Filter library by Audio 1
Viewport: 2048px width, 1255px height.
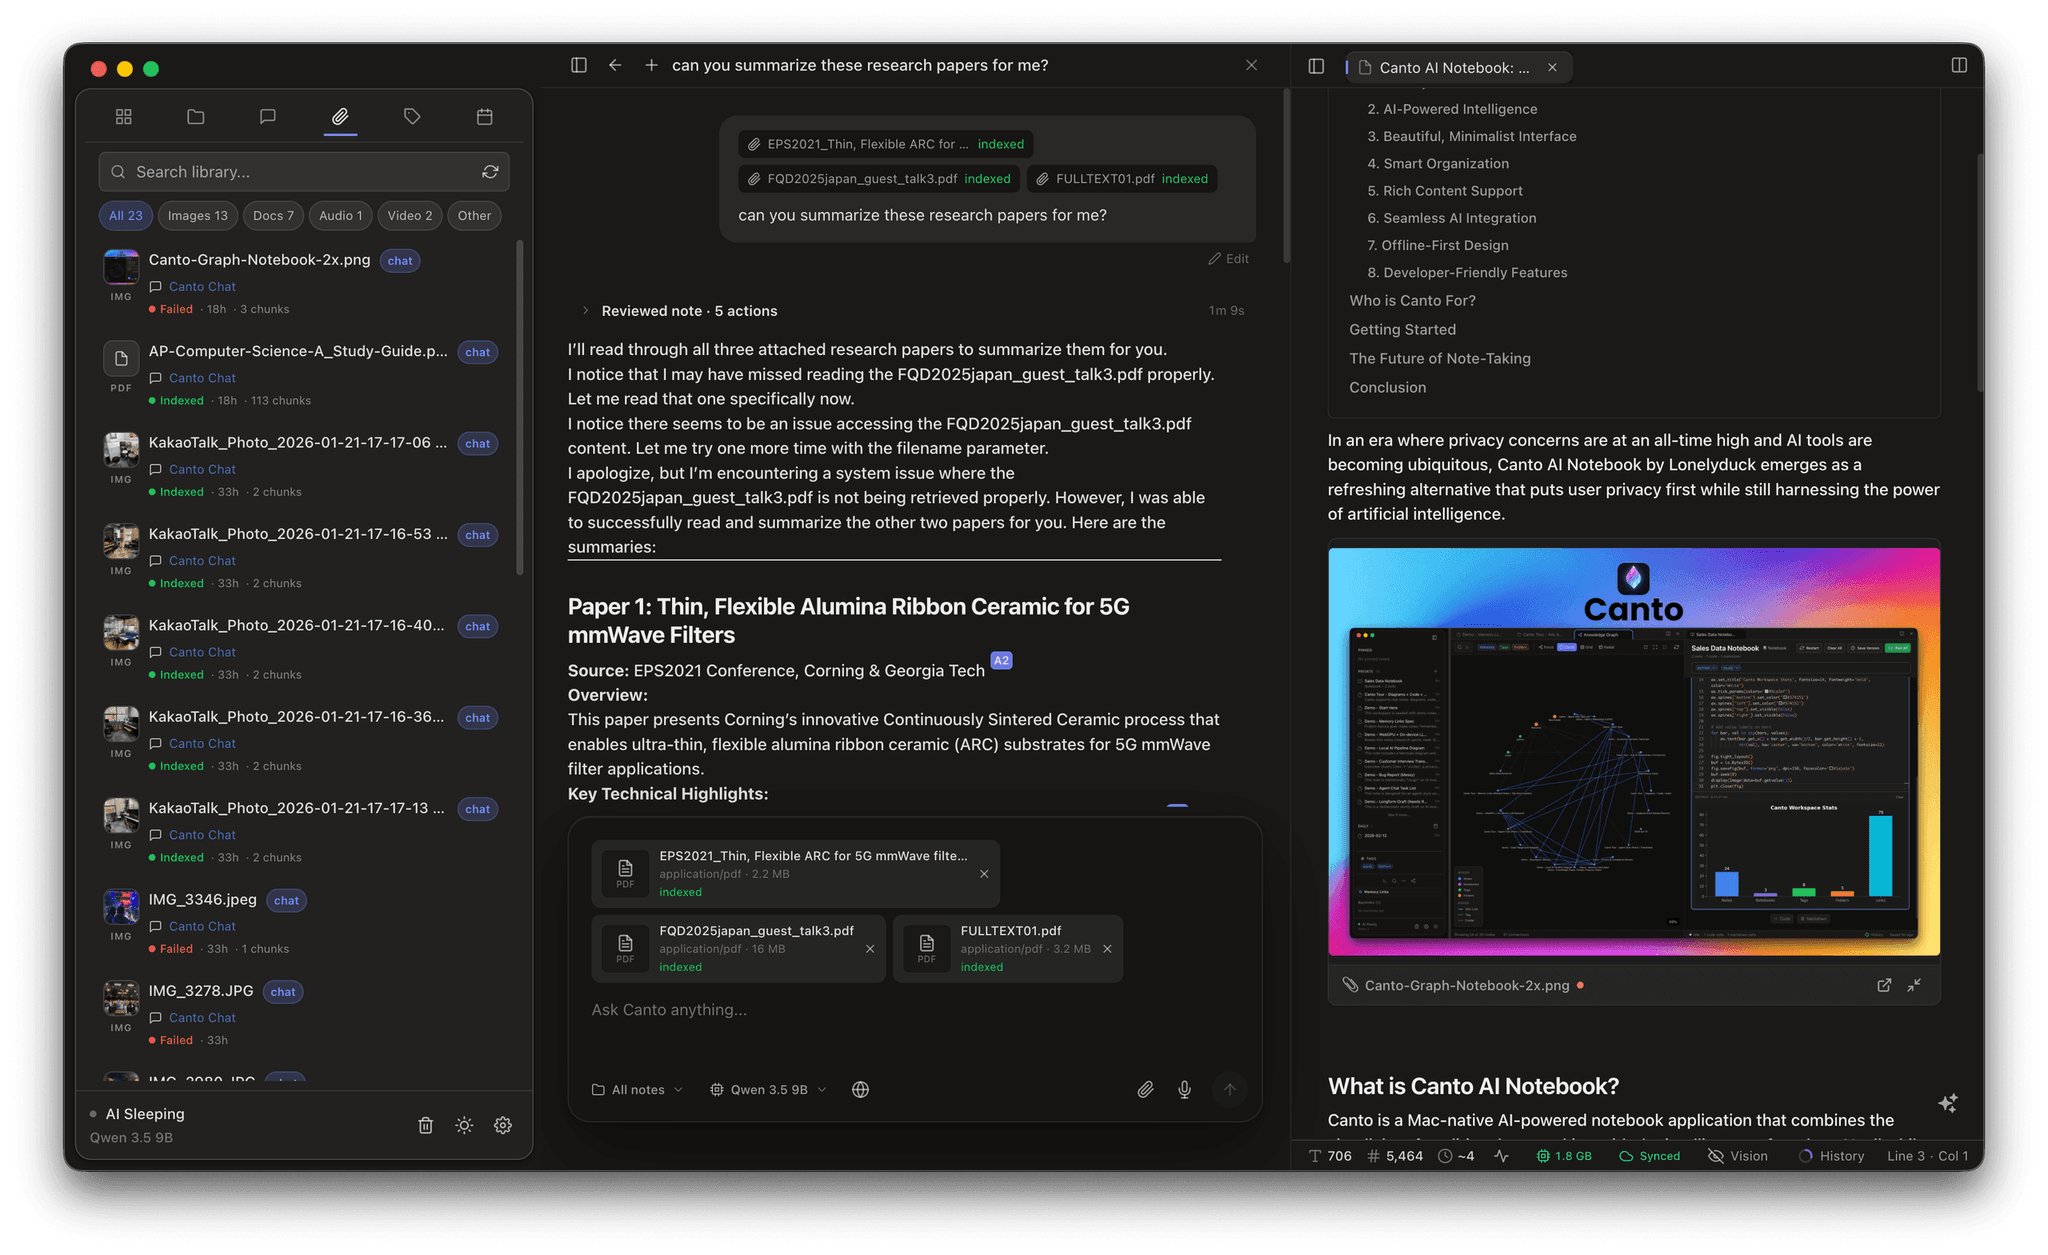[340, 216]
